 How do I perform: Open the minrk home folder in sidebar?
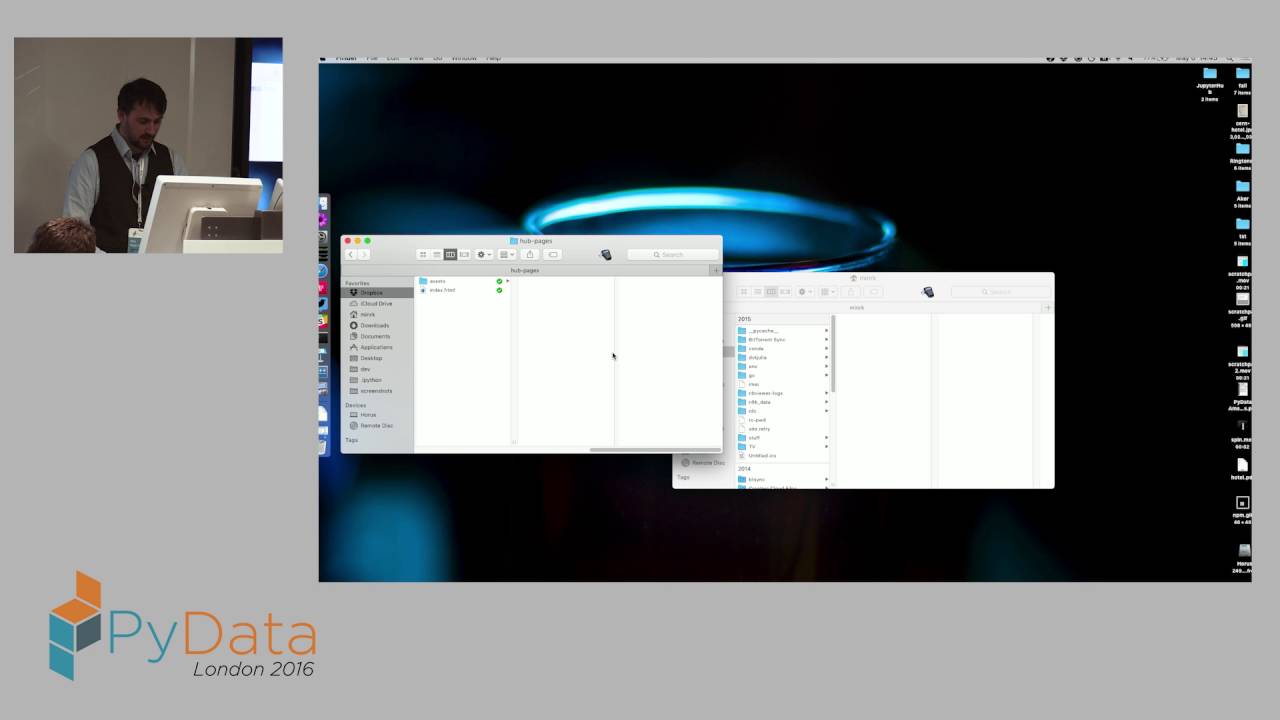coord(378,315)
